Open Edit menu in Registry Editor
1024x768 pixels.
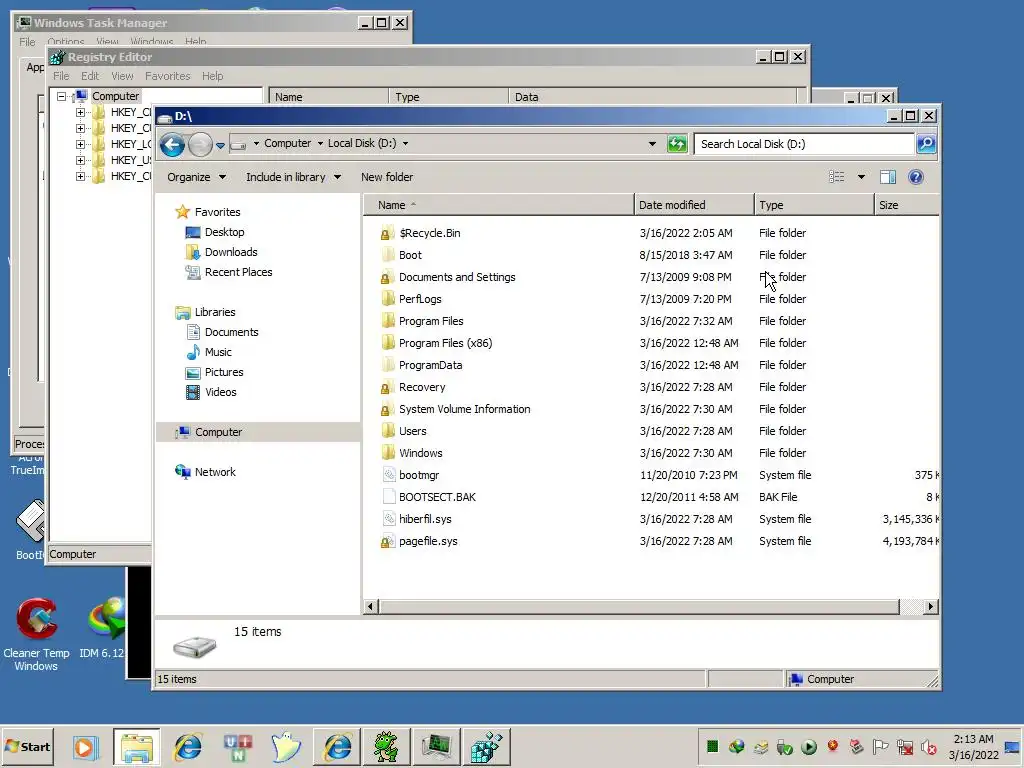point(90,76)
